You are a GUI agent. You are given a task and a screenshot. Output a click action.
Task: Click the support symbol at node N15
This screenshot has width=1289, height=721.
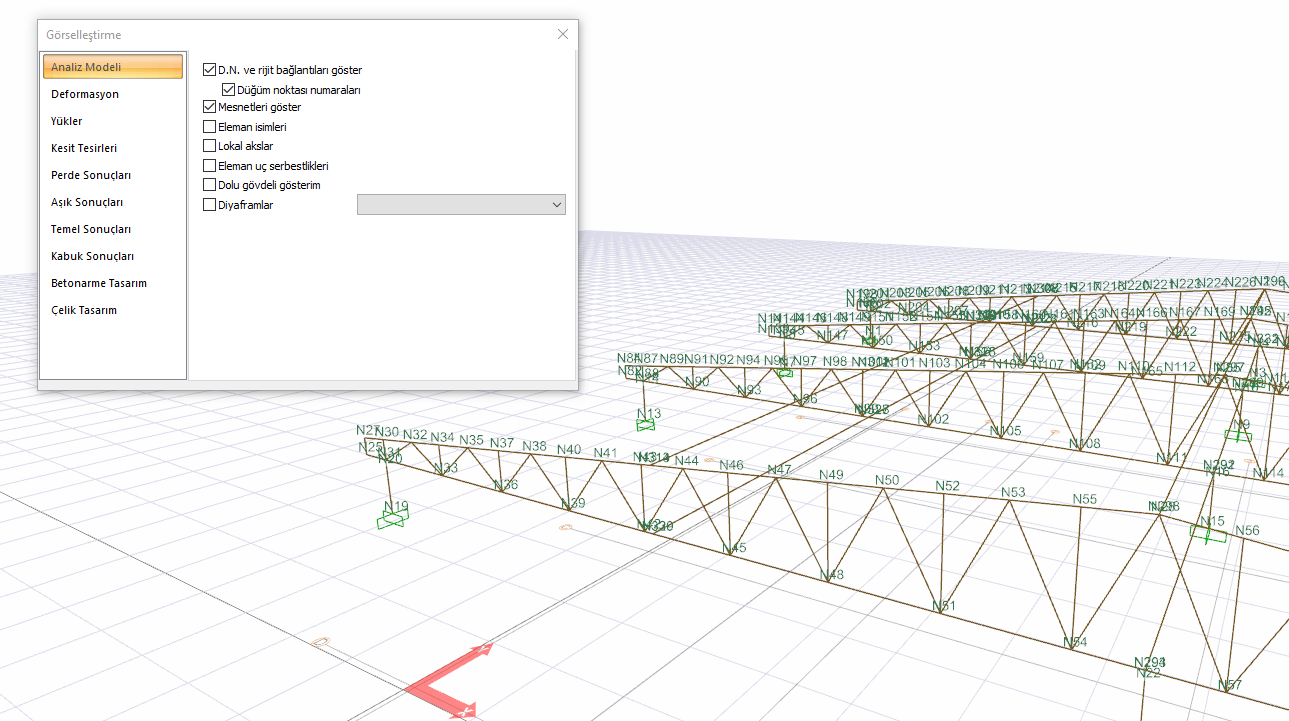pyautogui.click(x=1208, y=534)
